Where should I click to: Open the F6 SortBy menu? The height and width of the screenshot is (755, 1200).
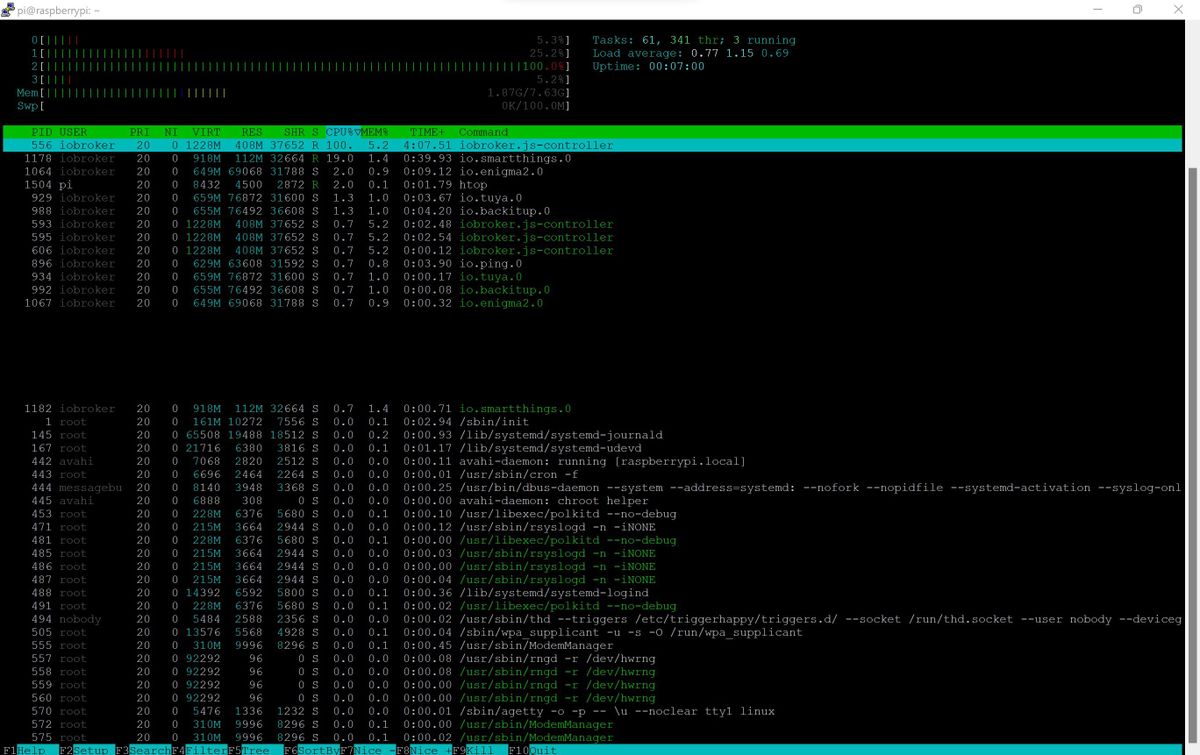[x=310, y=749]
